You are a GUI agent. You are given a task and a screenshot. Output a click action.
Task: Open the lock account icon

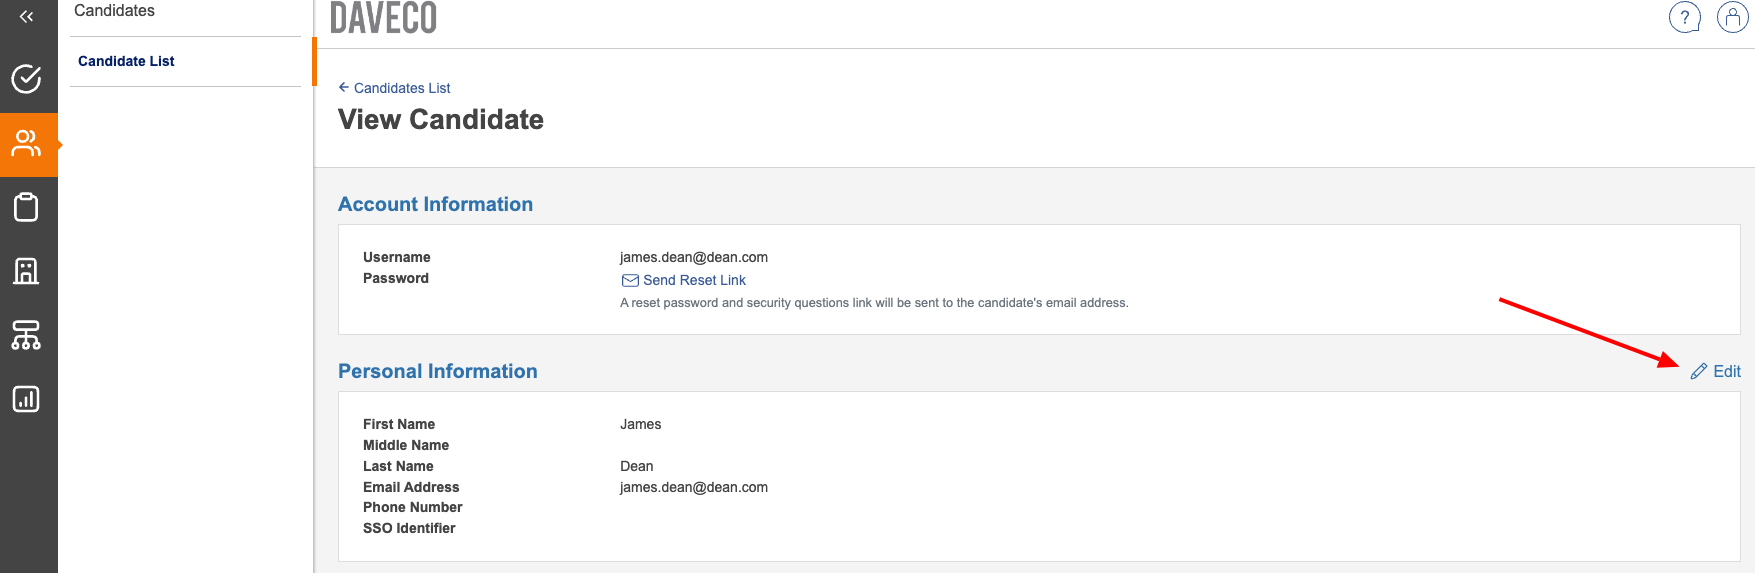pos(1732,17)
